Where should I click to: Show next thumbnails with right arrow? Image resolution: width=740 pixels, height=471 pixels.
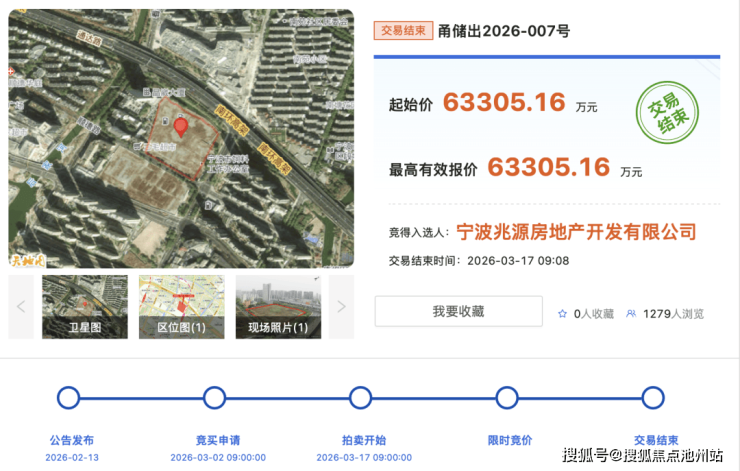click(341, 306)
